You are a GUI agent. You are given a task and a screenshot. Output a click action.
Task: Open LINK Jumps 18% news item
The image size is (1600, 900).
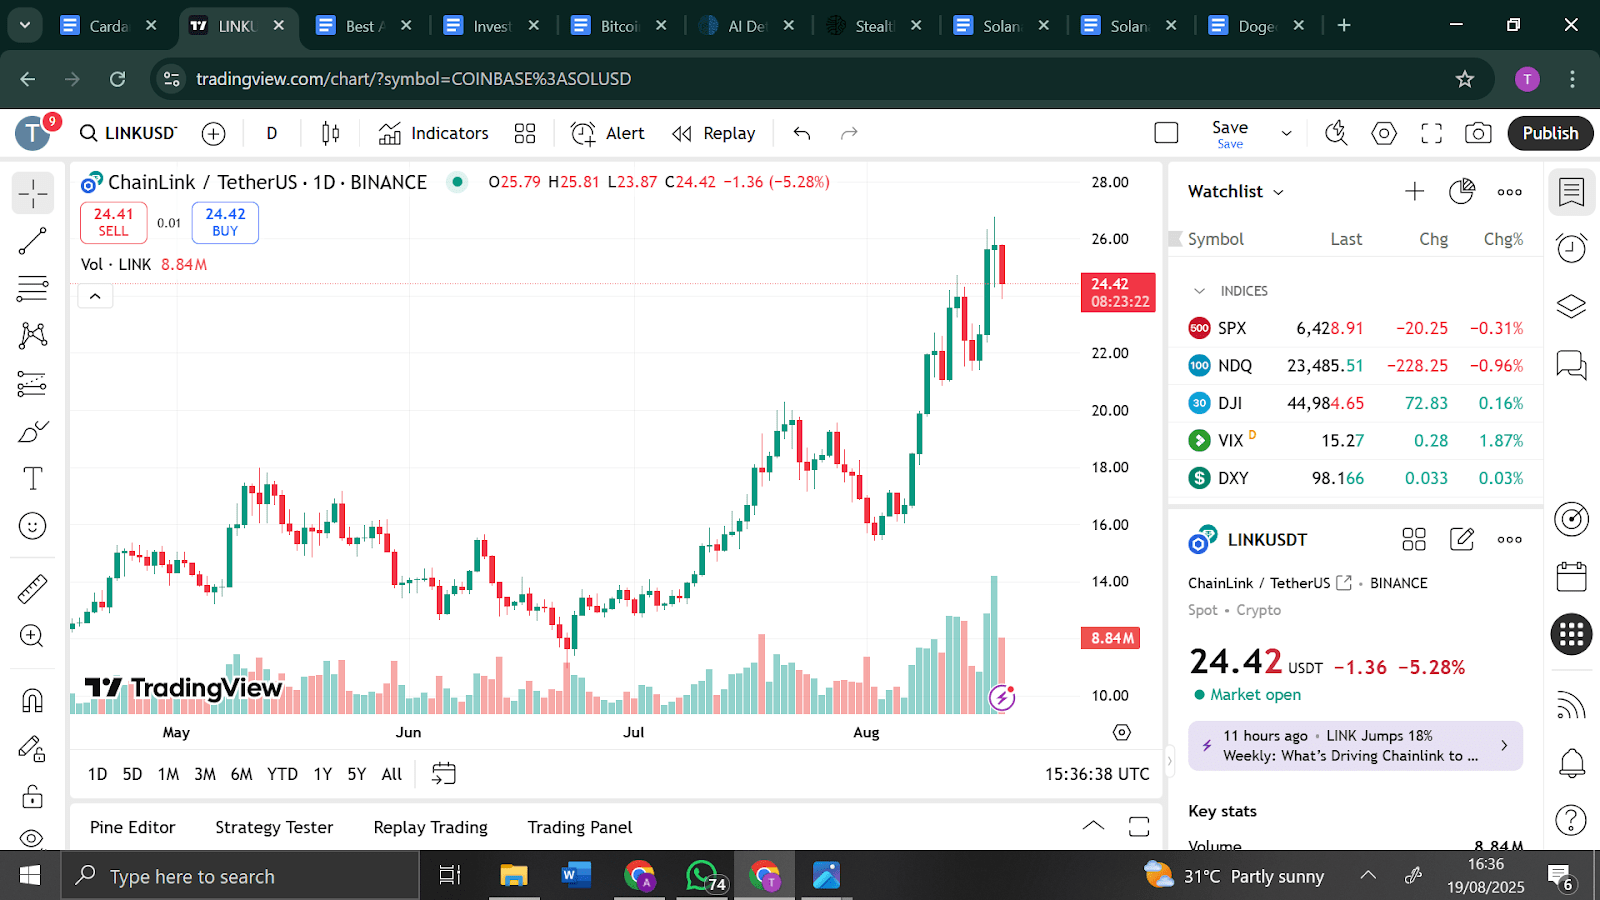pos(1355,746)
